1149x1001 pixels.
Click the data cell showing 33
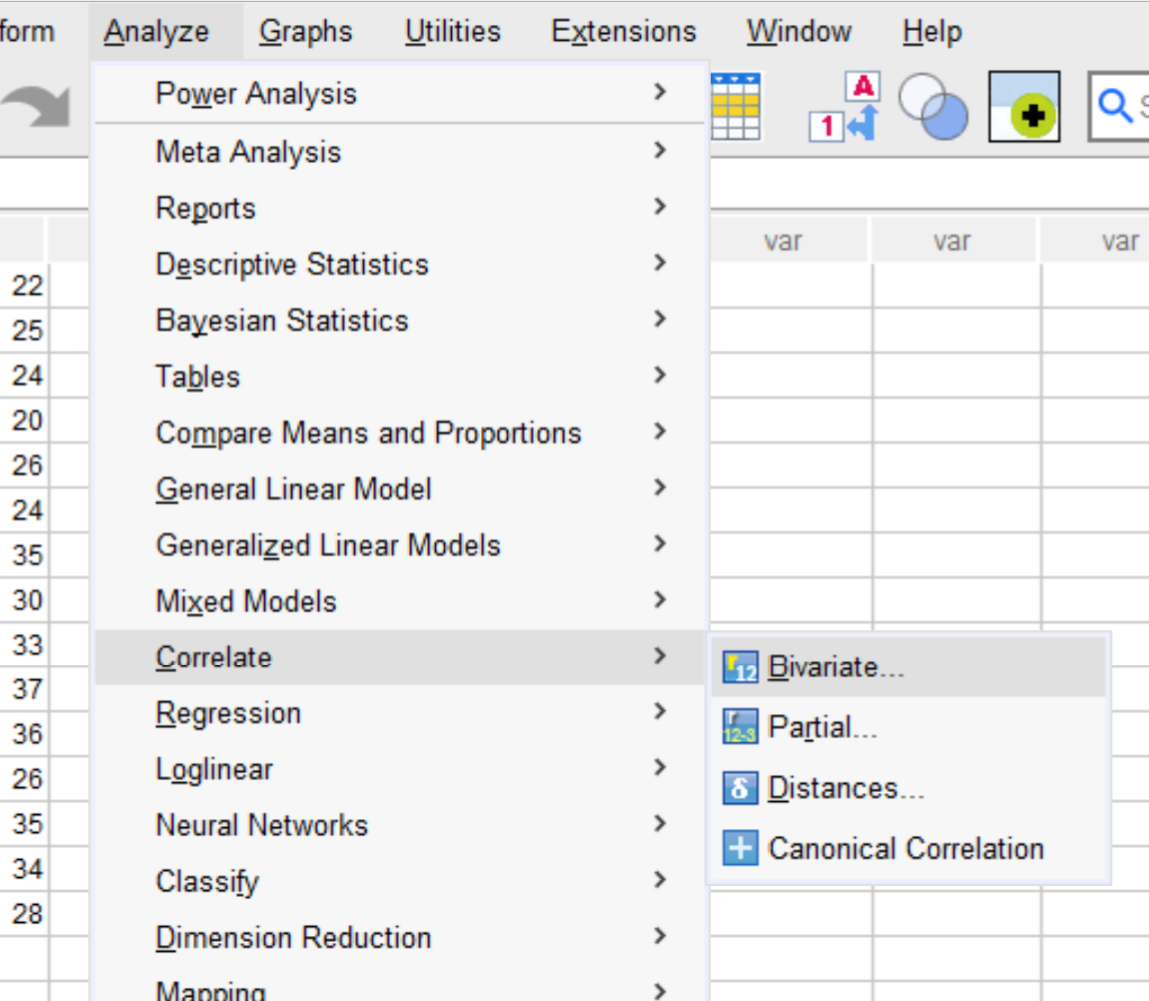point(24,646)
